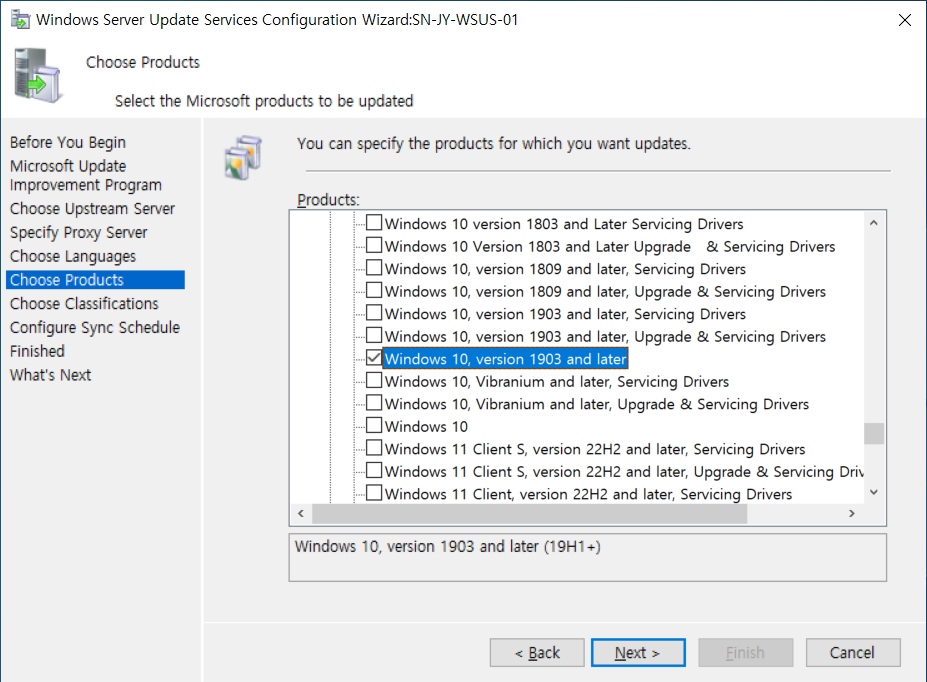Select the 'Windows 10' product label
Screen dimensions: 927x682
coord(426,426)
